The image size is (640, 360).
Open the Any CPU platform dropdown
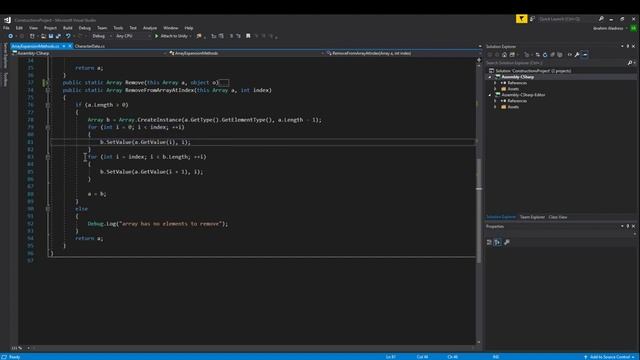(132, 36)
